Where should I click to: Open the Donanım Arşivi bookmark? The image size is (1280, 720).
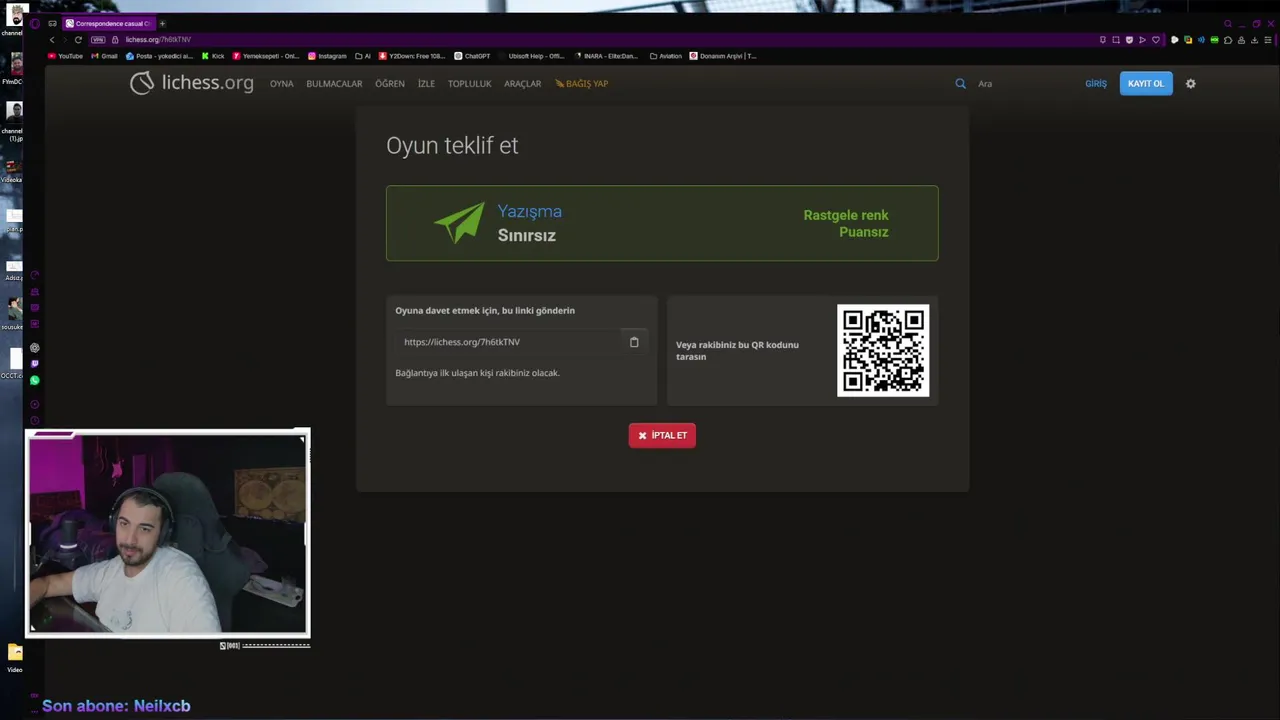724,56
